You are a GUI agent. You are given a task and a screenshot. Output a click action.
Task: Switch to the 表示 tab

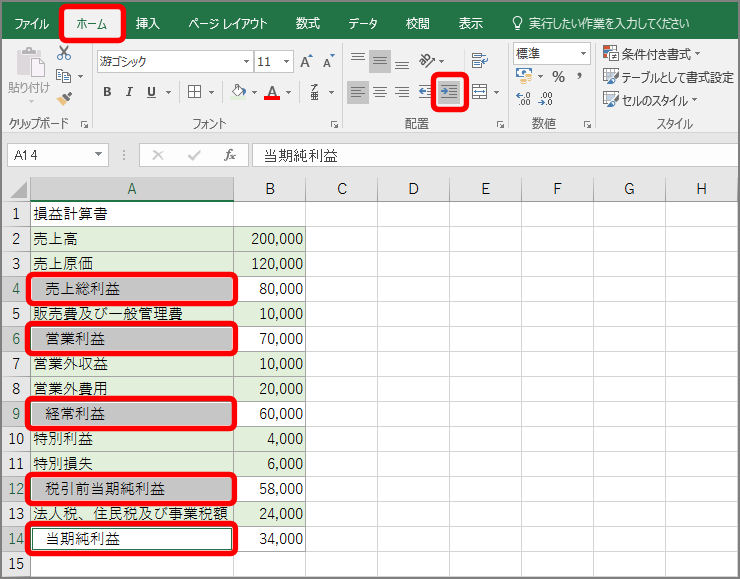click(x=471, y=24)
